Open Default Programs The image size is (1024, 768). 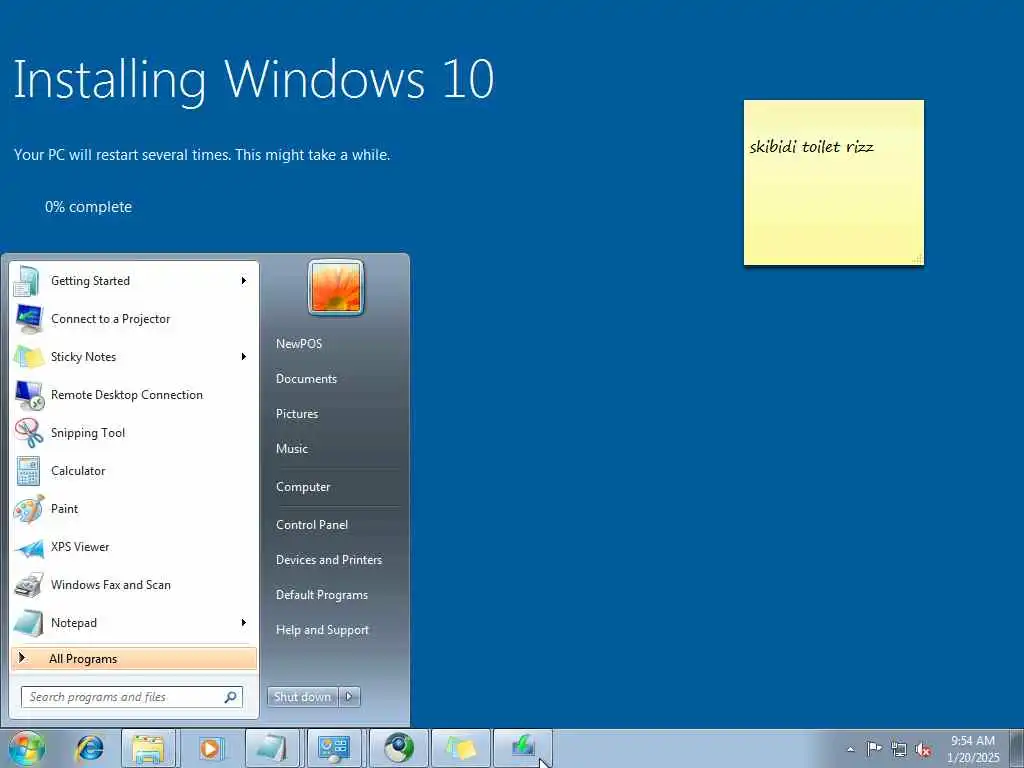coord(322,595)
